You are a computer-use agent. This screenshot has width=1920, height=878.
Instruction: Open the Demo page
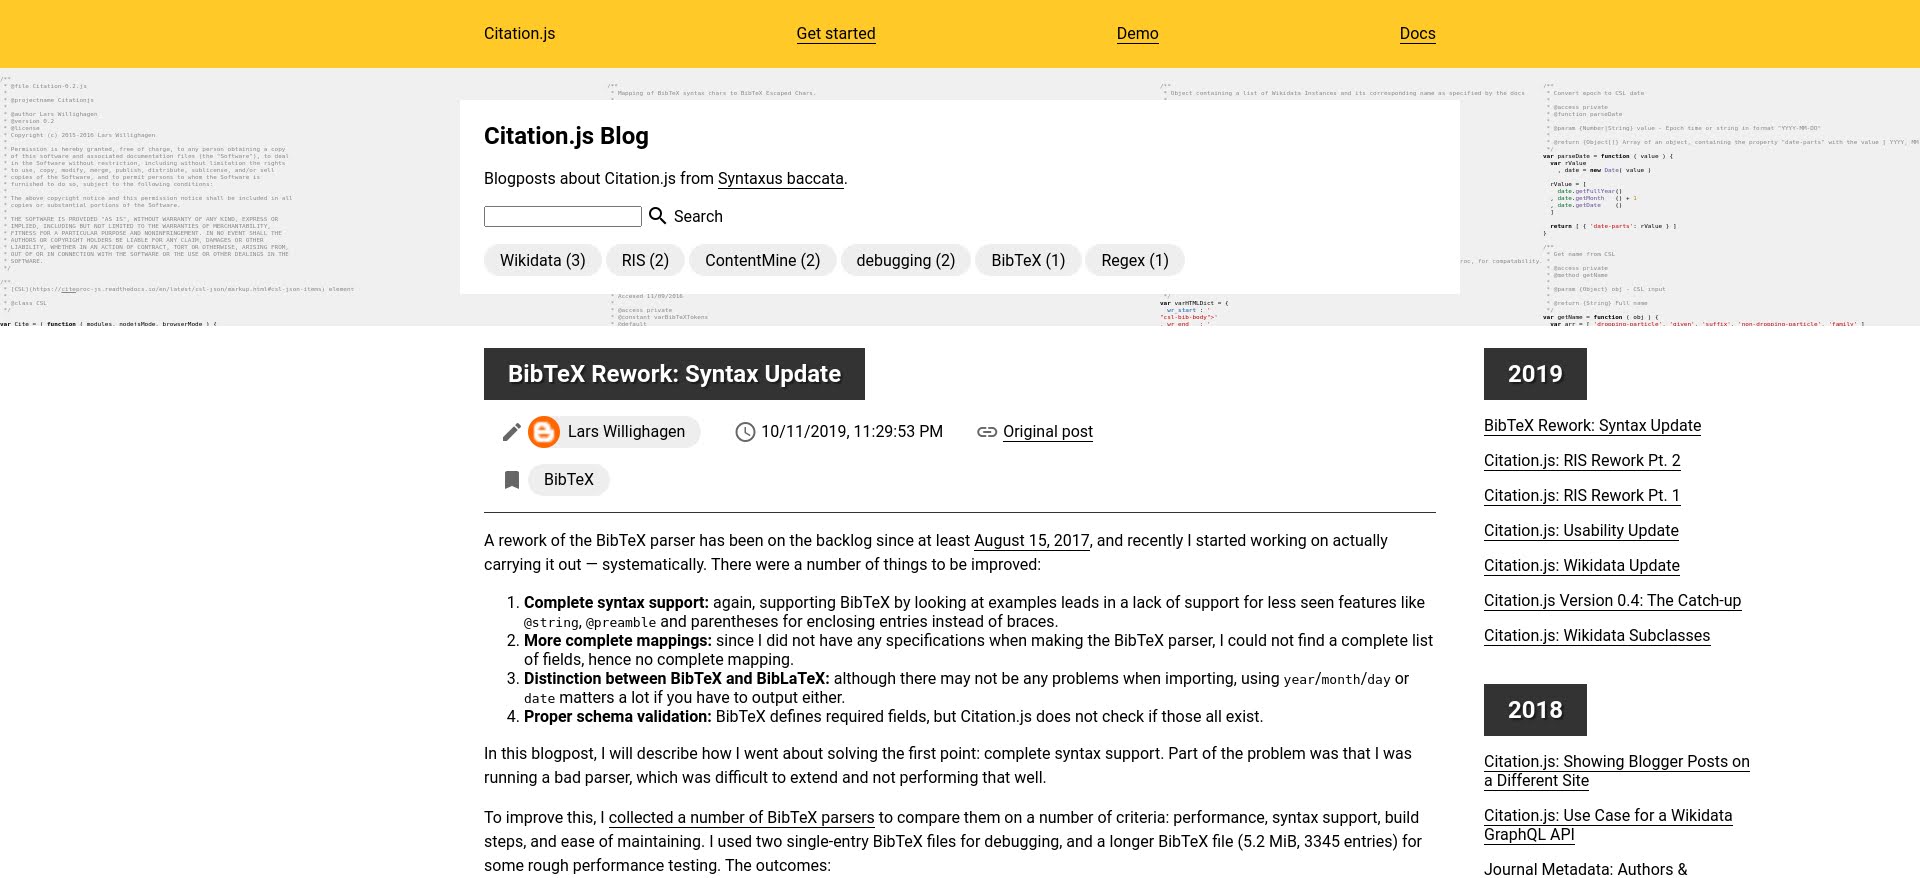tap(1137, 34)
